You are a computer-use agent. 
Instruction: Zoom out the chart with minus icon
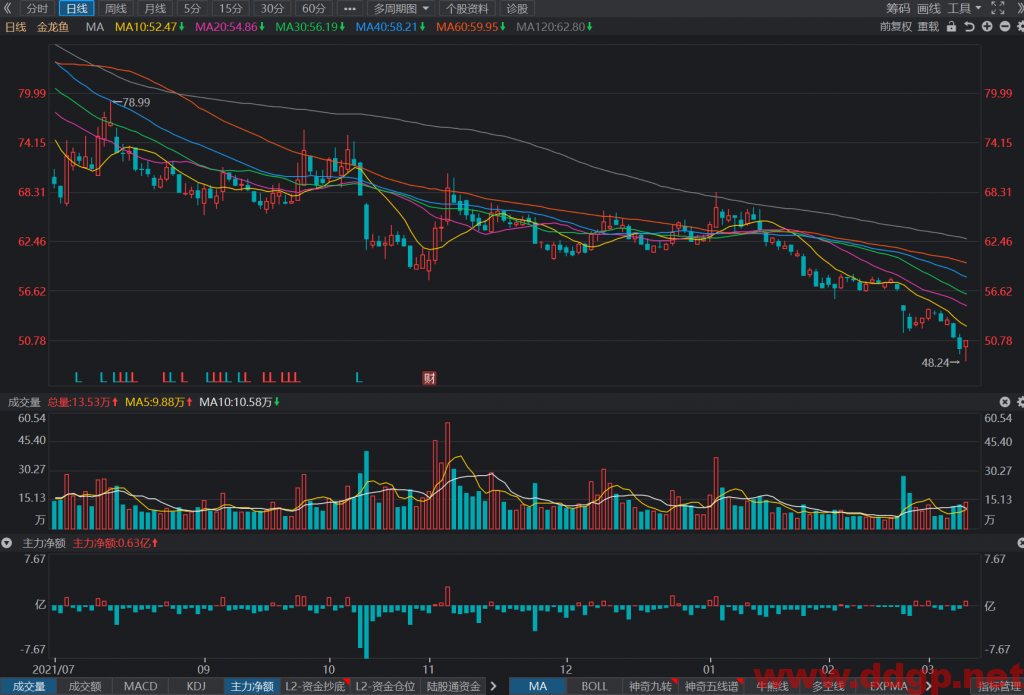coord(1004,27)
